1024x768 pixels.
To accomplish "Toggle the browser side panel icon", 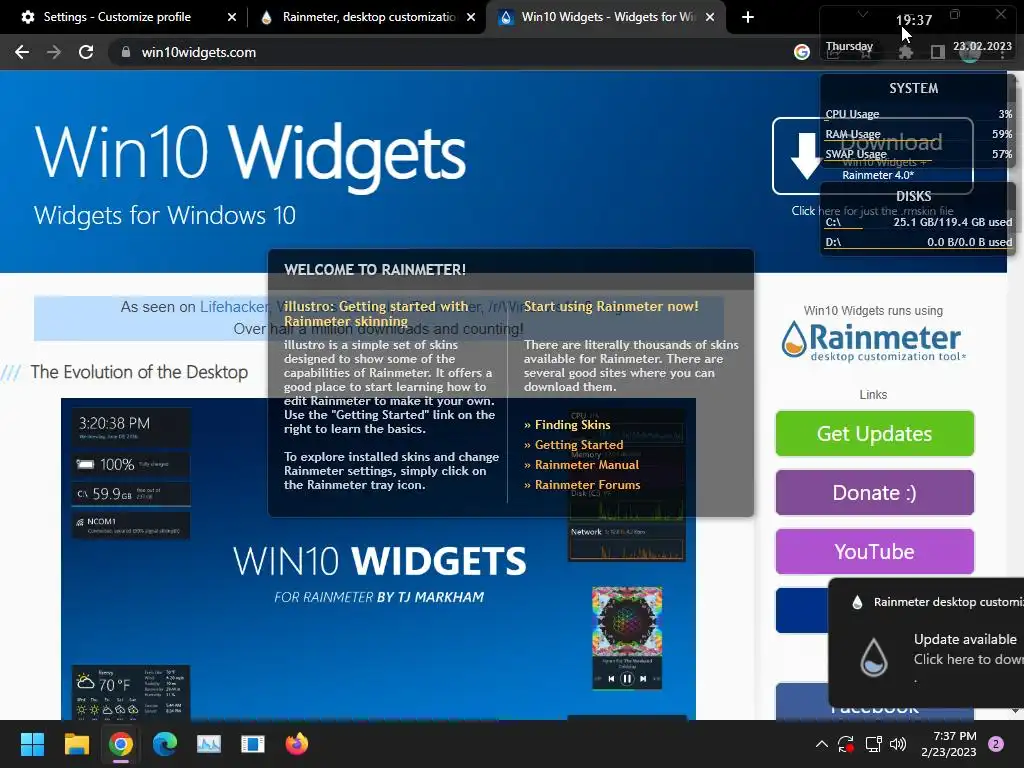I will click(x=938, y=52).
